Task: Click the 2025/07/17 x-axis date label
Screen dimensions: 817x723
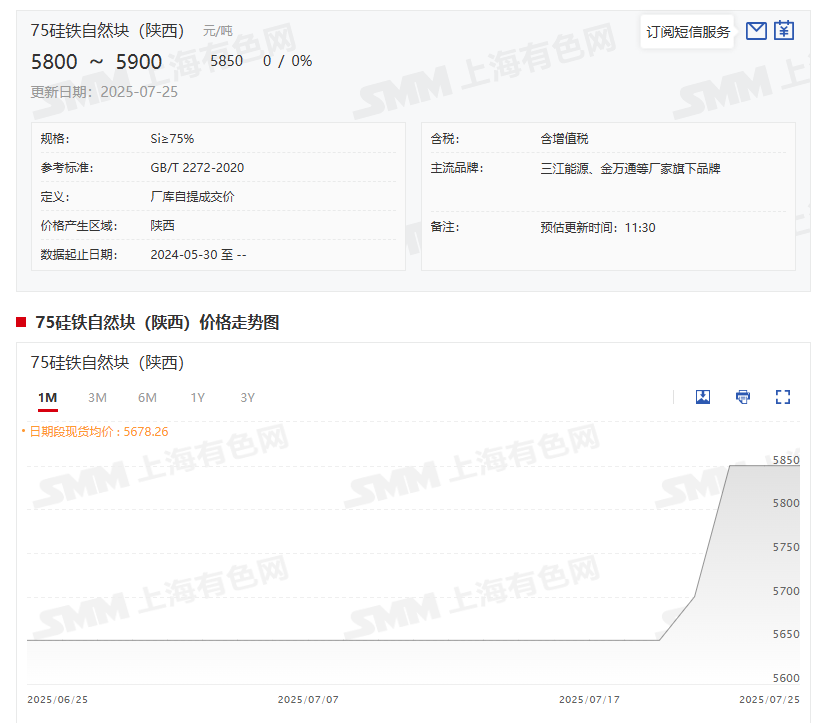Action: [590, 700]
